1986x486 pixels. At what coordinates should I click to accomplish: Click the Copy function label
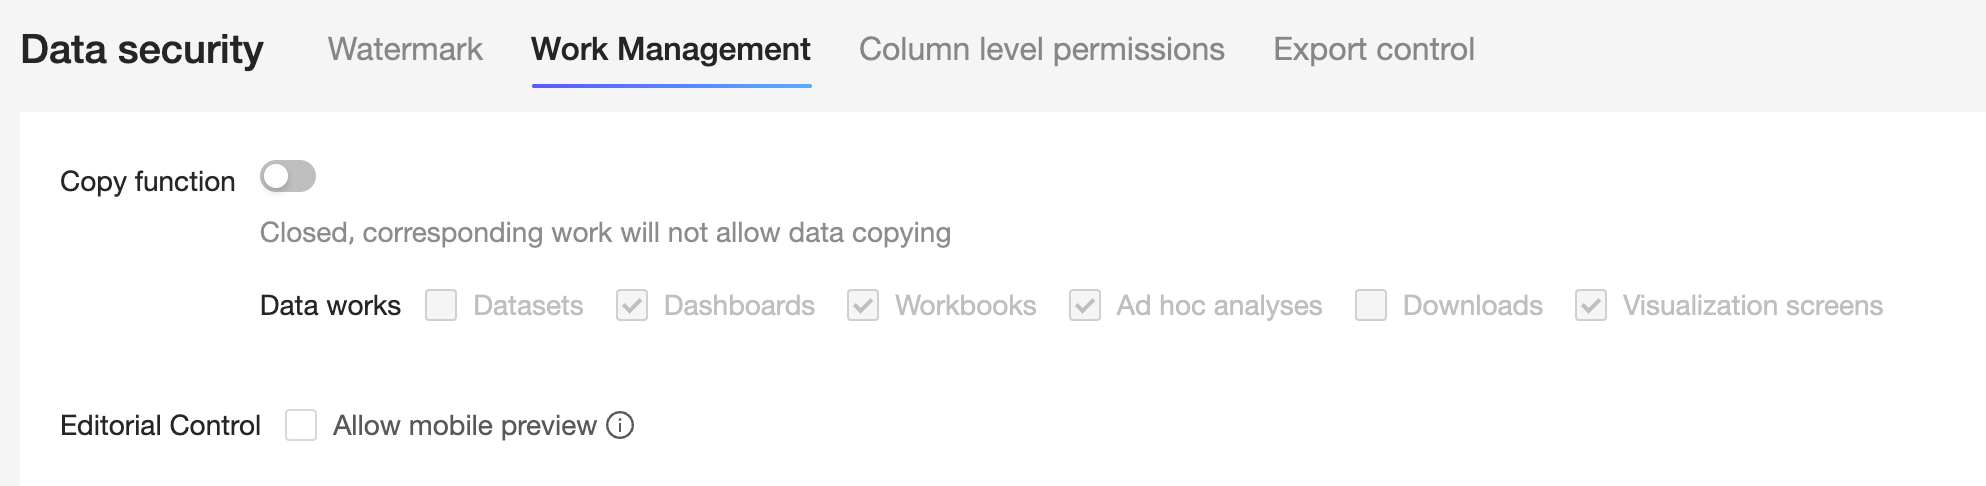pos(148,181)
